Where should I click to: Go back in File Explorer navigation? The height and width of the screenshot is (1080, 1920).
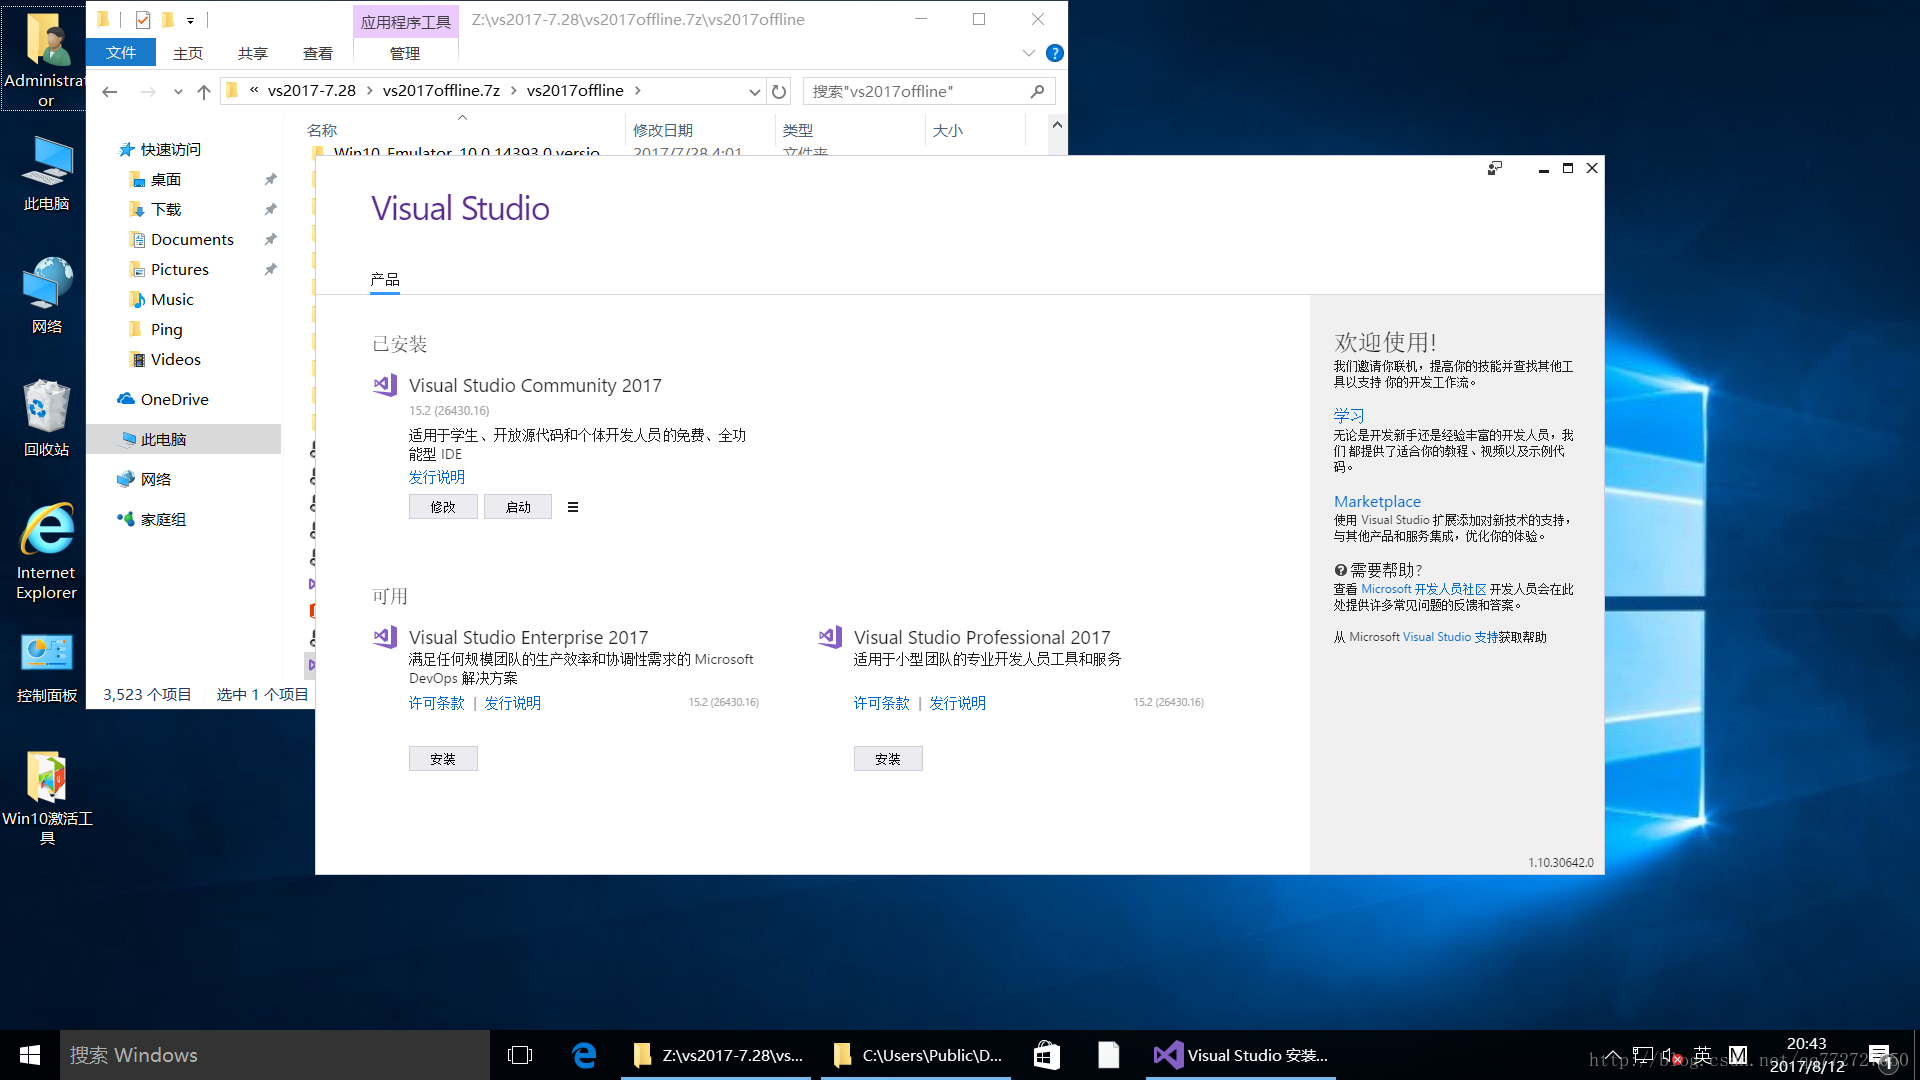(x=110, y=91)
